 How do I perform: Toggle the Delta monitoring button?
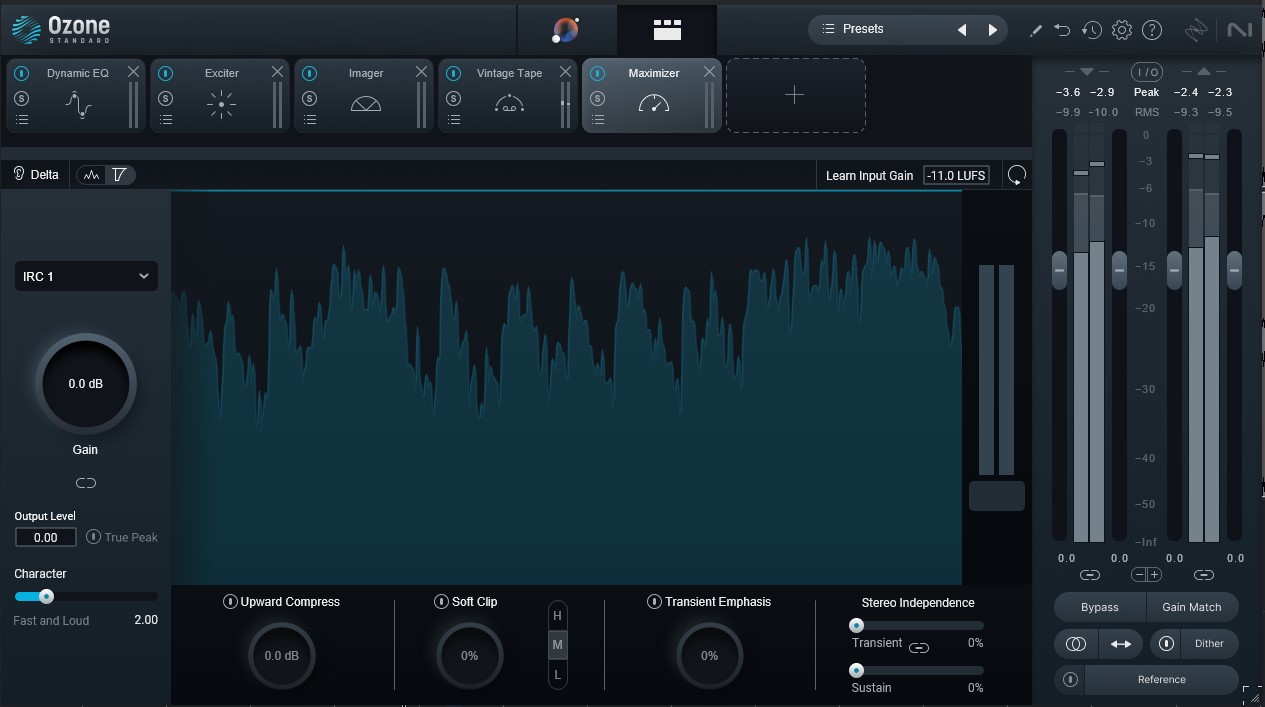click(37, 174)
